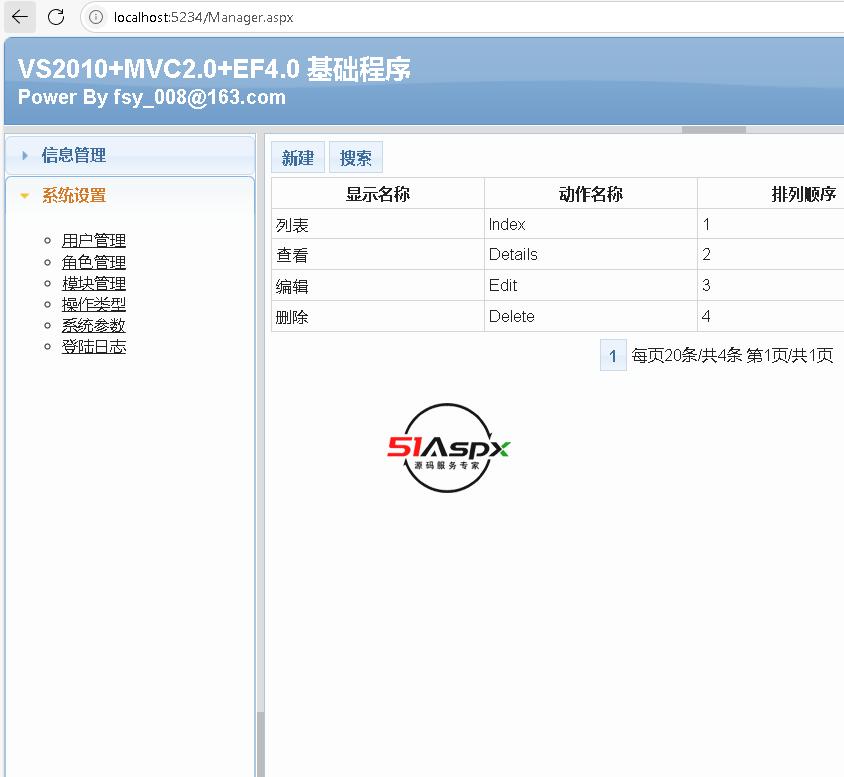The width and height of the screenshot is (844, 777).
Task: Go to page 1 in pager
Action: point(613,355)
